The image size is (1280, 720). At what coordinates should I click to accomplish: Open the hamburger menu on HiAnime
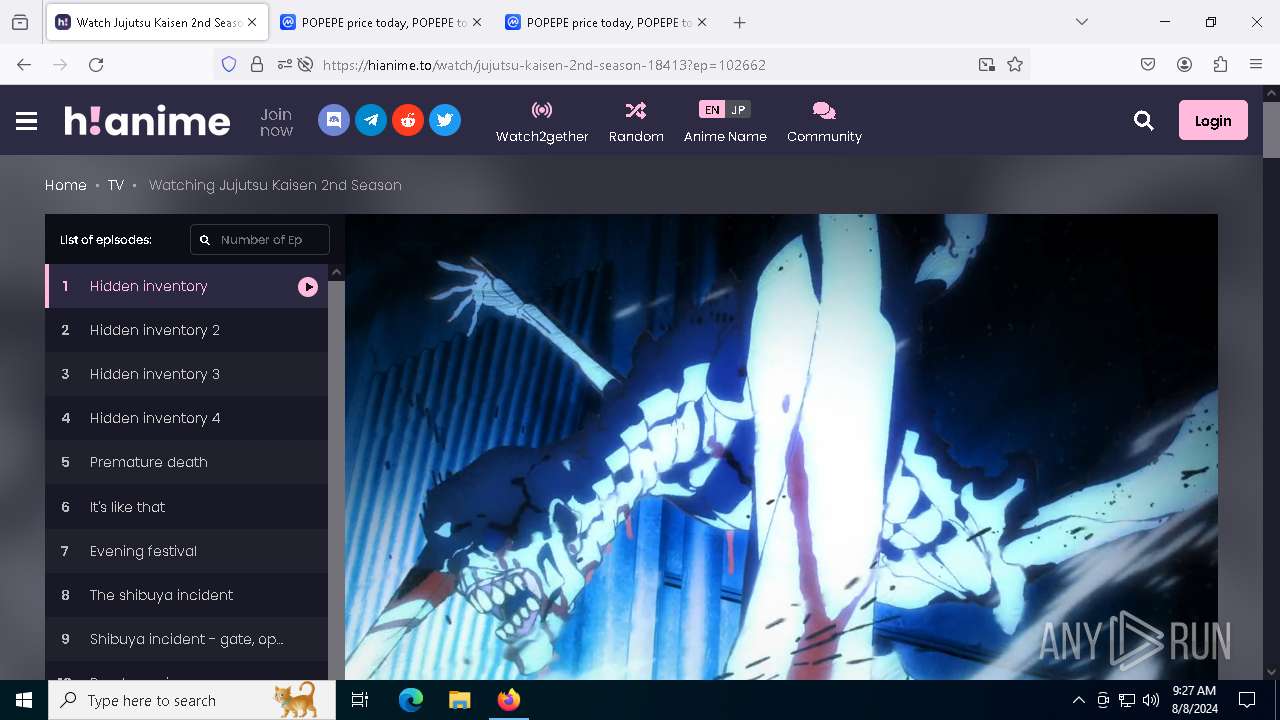point(27,121)
